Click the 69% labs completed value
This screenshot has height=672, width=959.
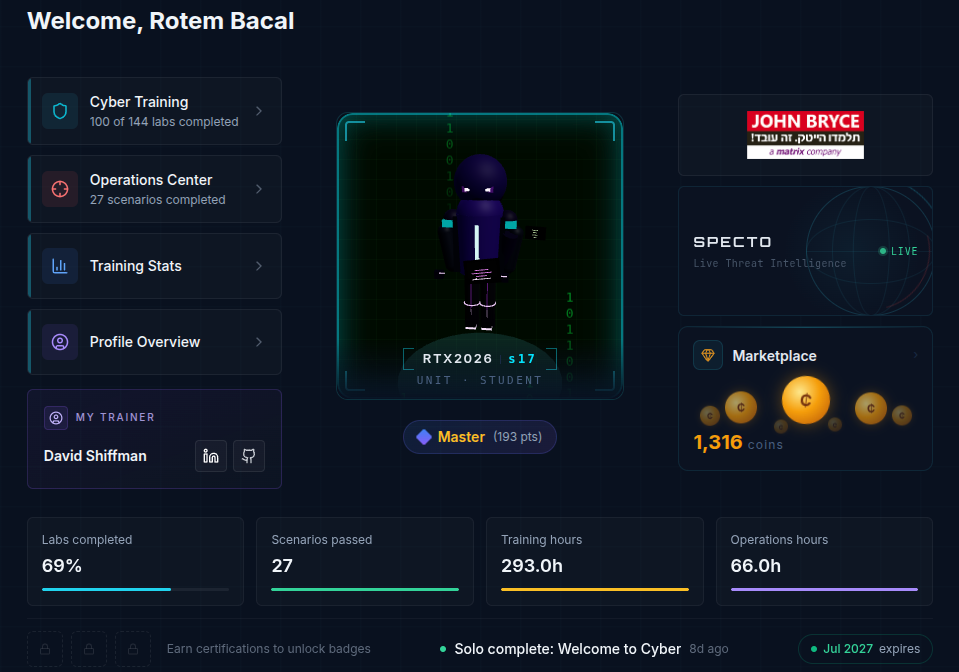tap(62, 566)
